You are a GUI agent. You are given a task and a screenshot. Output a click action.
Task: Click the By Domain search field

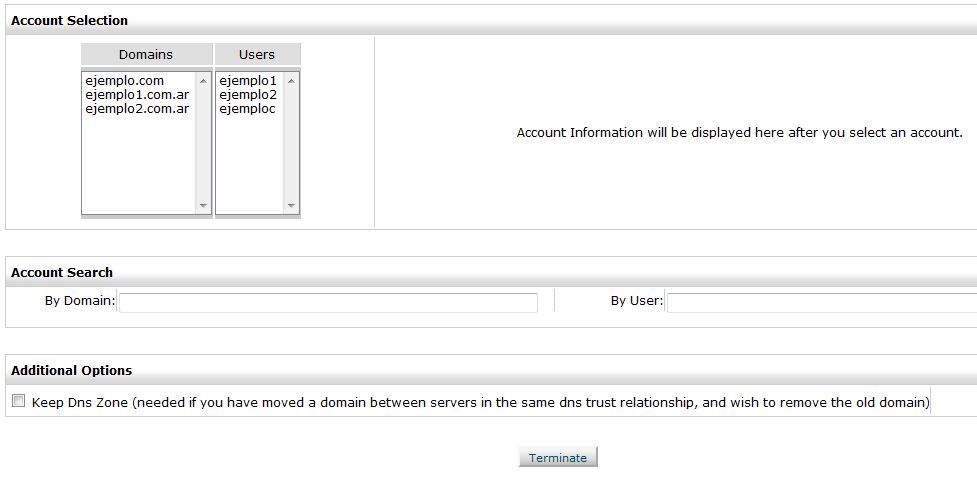pyautogui.click(x=328, y=302)
